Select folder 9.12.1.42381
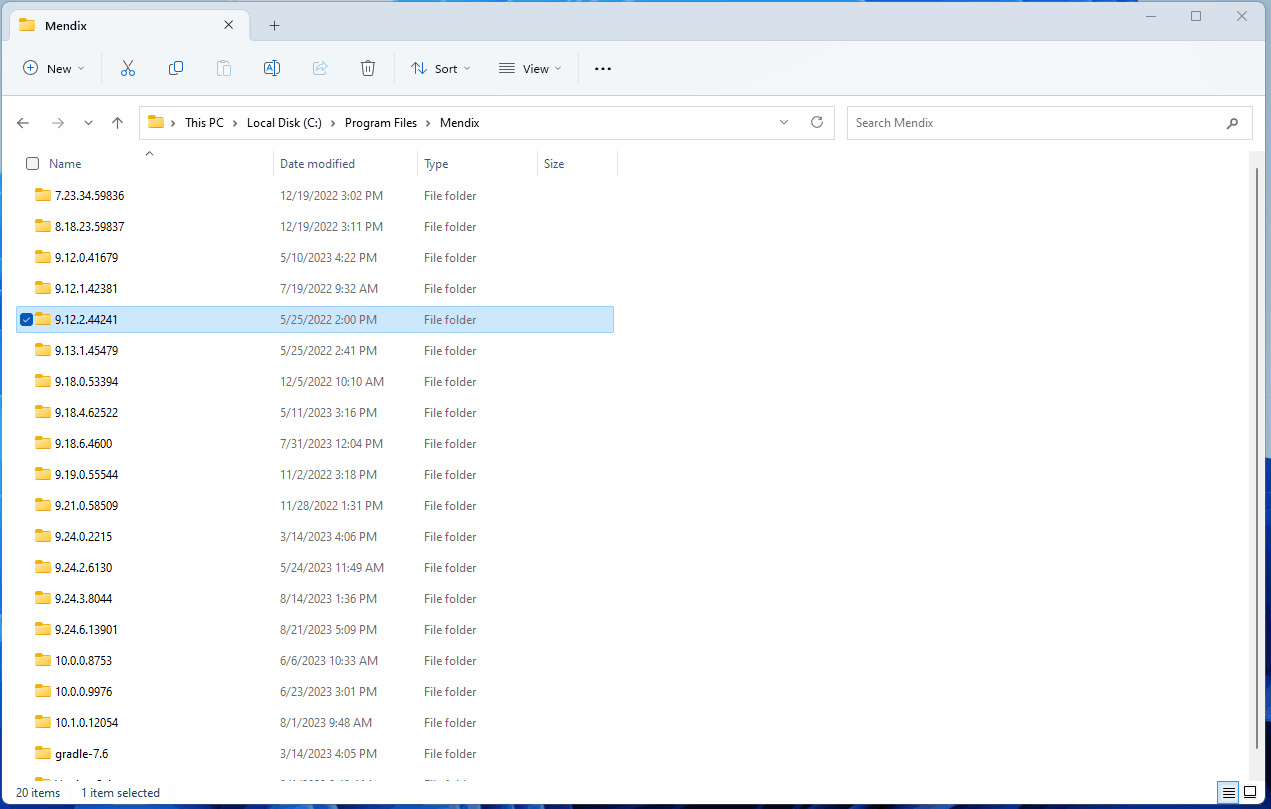Viewport: 1271px width, 809px height. coord(316,288)
